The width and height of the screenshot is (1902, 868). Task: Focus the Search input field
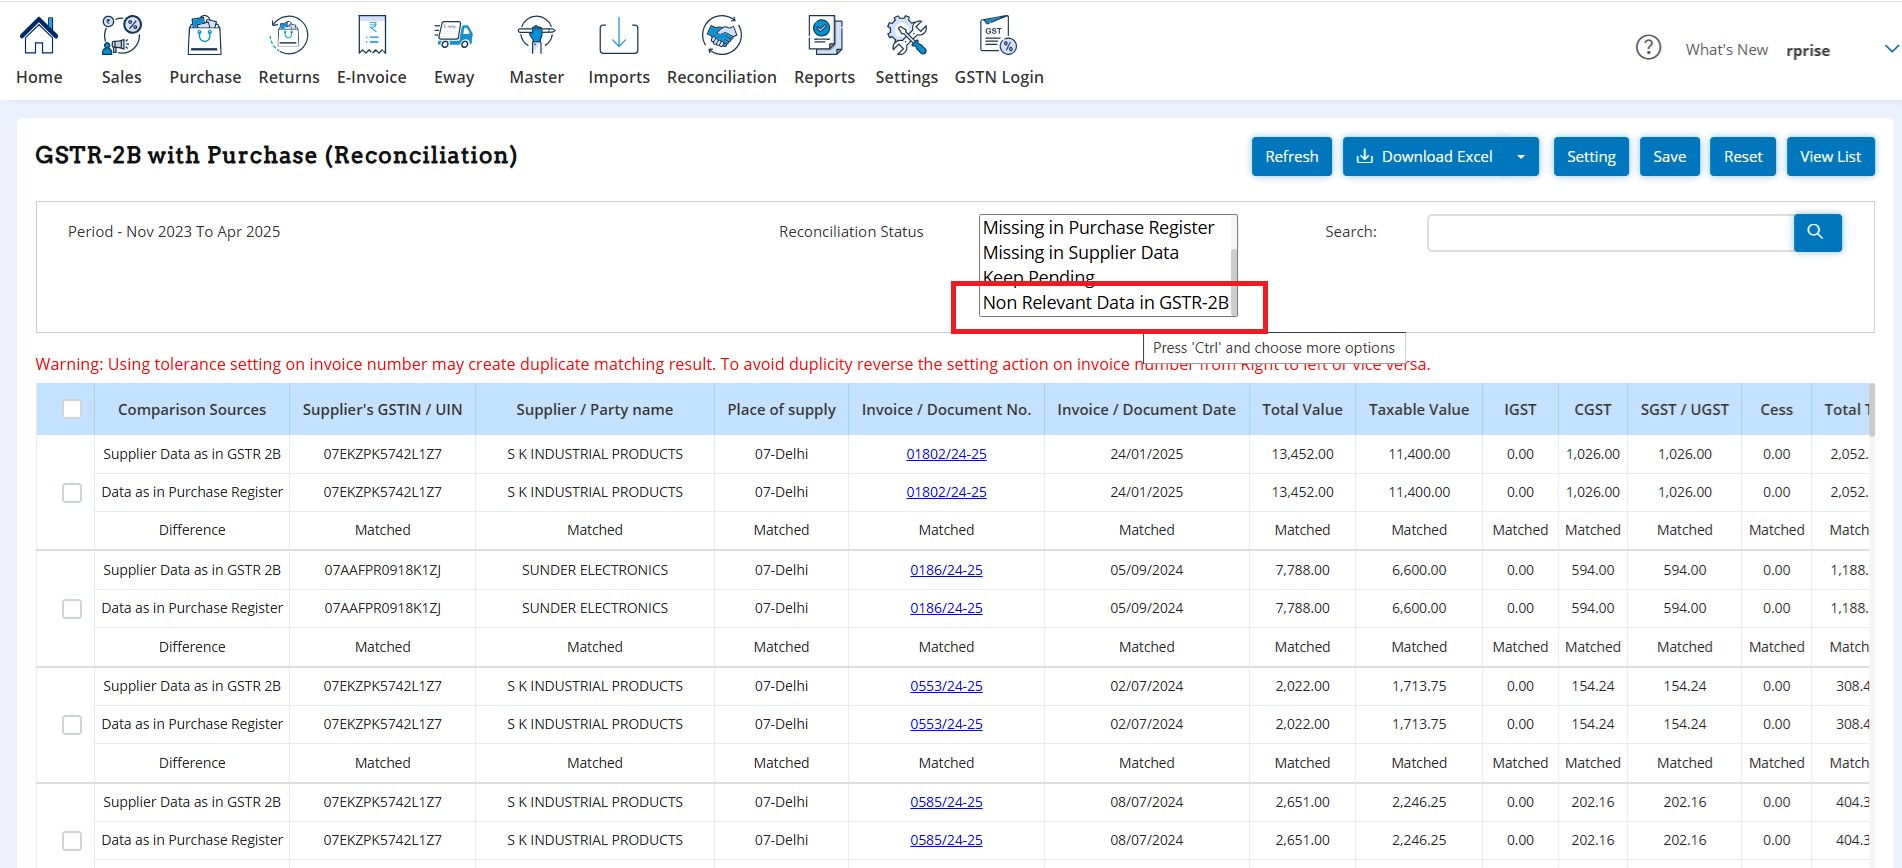1610,232
